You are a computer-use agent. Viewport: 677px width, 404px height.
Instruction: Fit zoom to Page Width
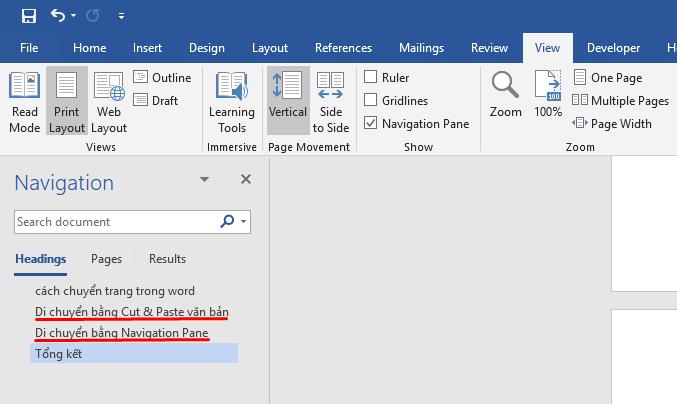click(612, 124)
